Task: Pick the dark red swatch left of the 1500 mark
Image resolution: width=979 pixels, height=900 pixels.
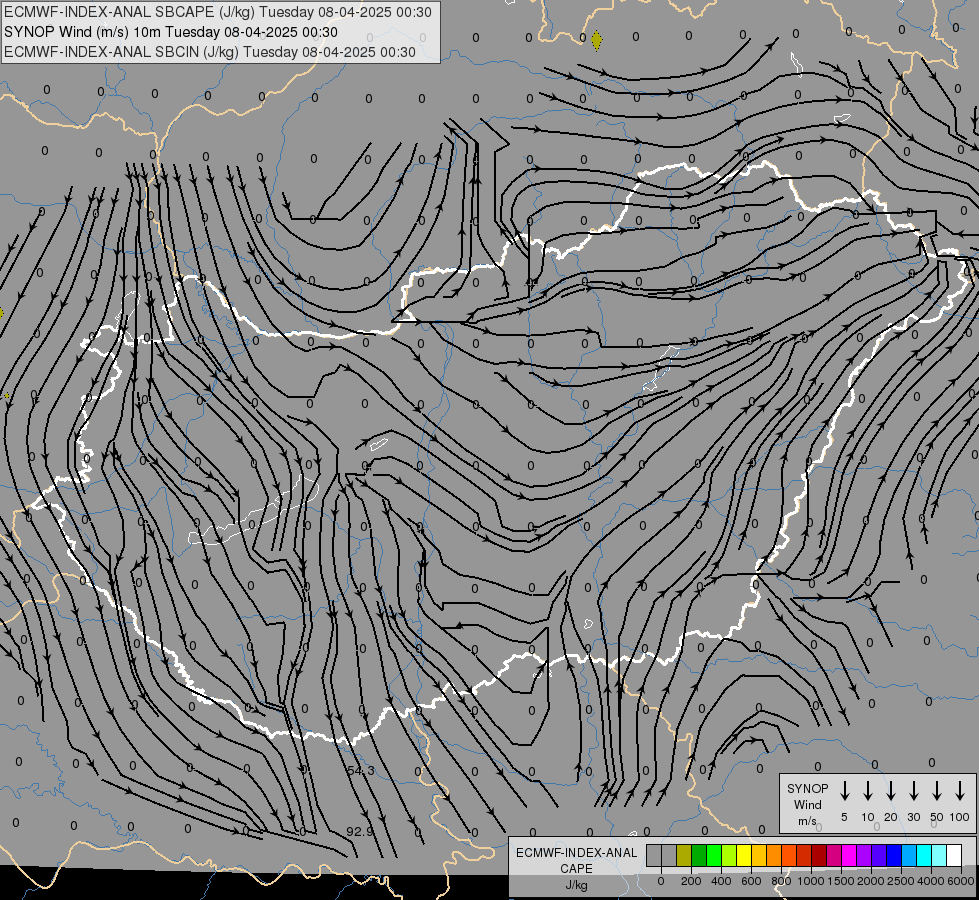Action: pos(819,855)
